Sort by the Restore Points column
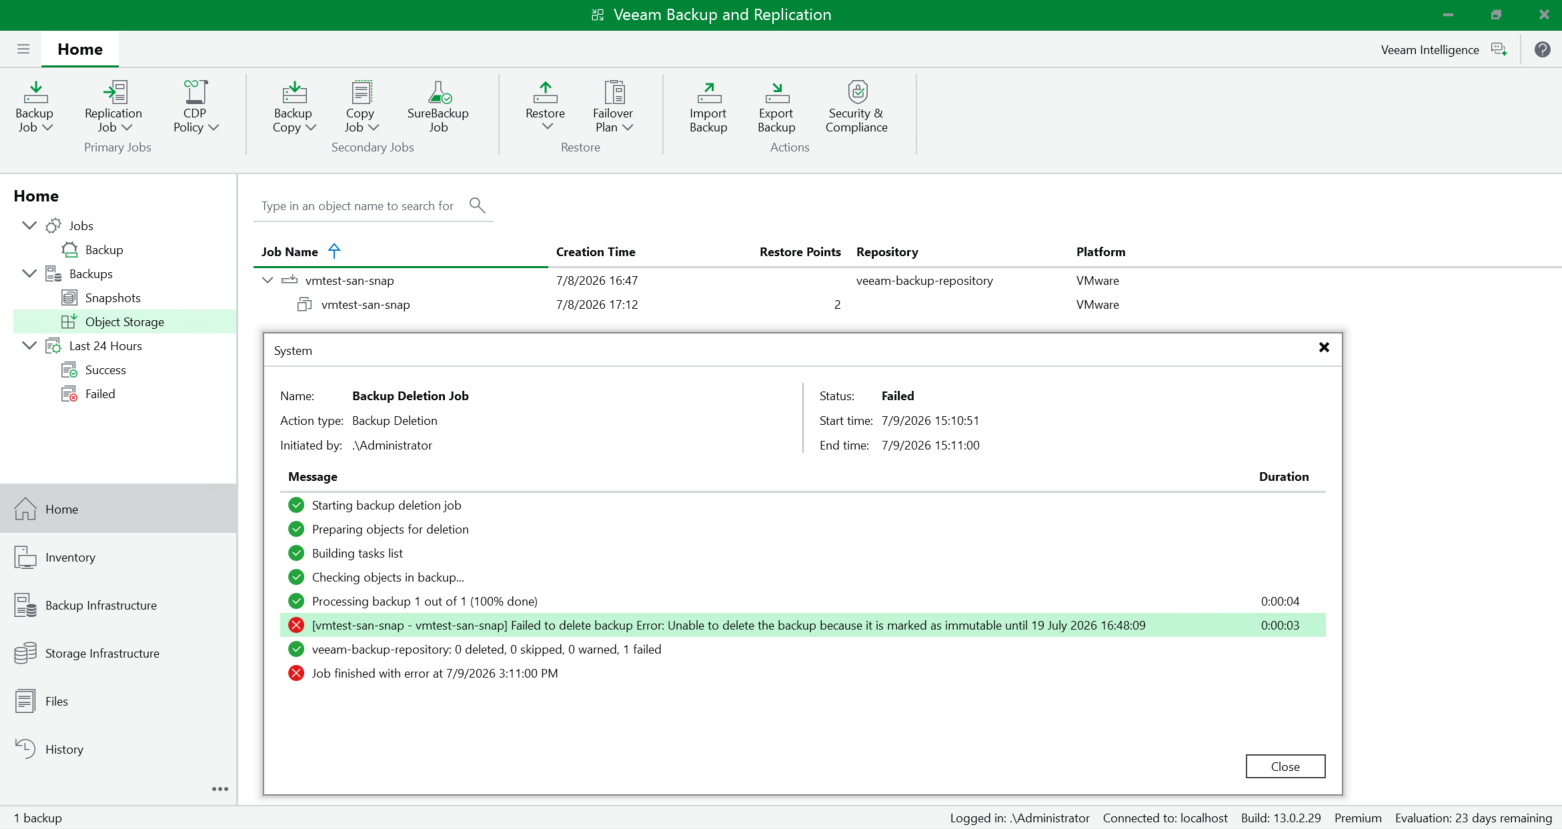The image size is (1562, 829). [800, 252]
